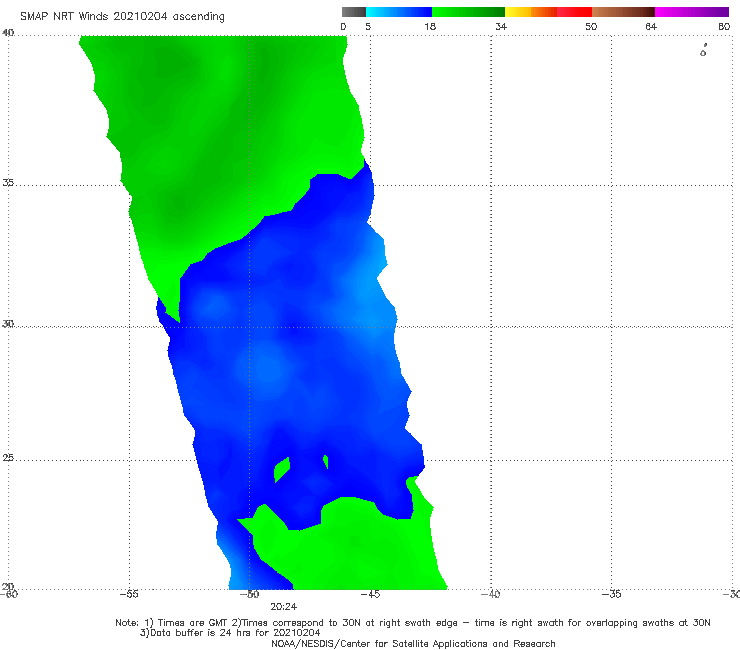This screenshot has width=740, height=650.
Task: Click the cyan-blue segment of the colorbar
Action: coord(399,12)
